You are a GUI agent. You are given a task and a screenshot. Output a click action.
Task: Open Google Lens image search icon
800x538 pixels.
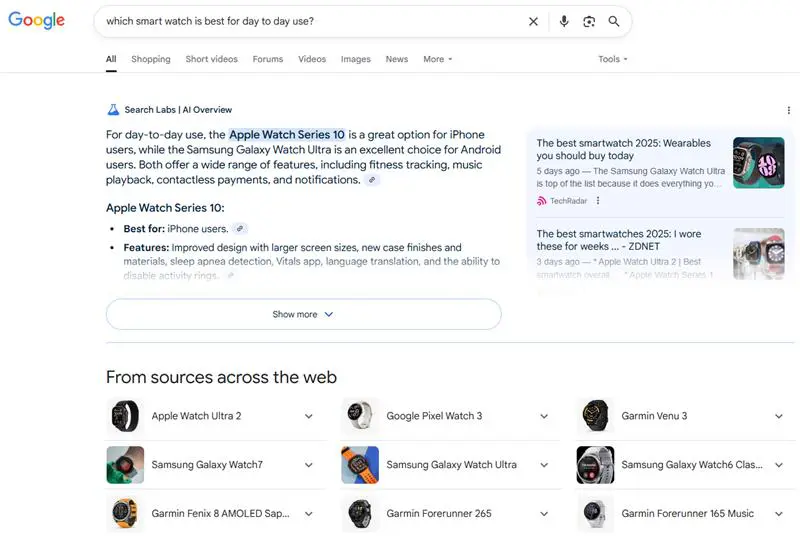click(589, 21)
